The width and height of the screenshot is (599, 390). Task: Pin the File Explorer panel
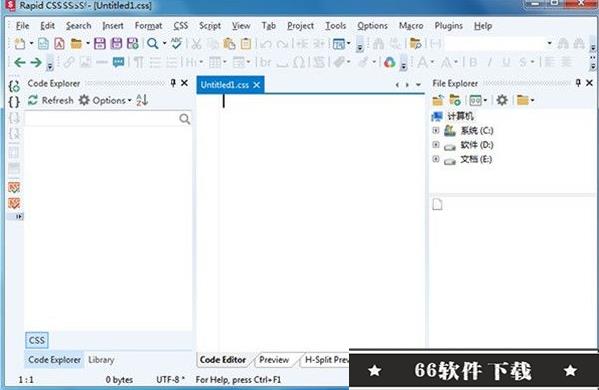(x=578, y=83)
